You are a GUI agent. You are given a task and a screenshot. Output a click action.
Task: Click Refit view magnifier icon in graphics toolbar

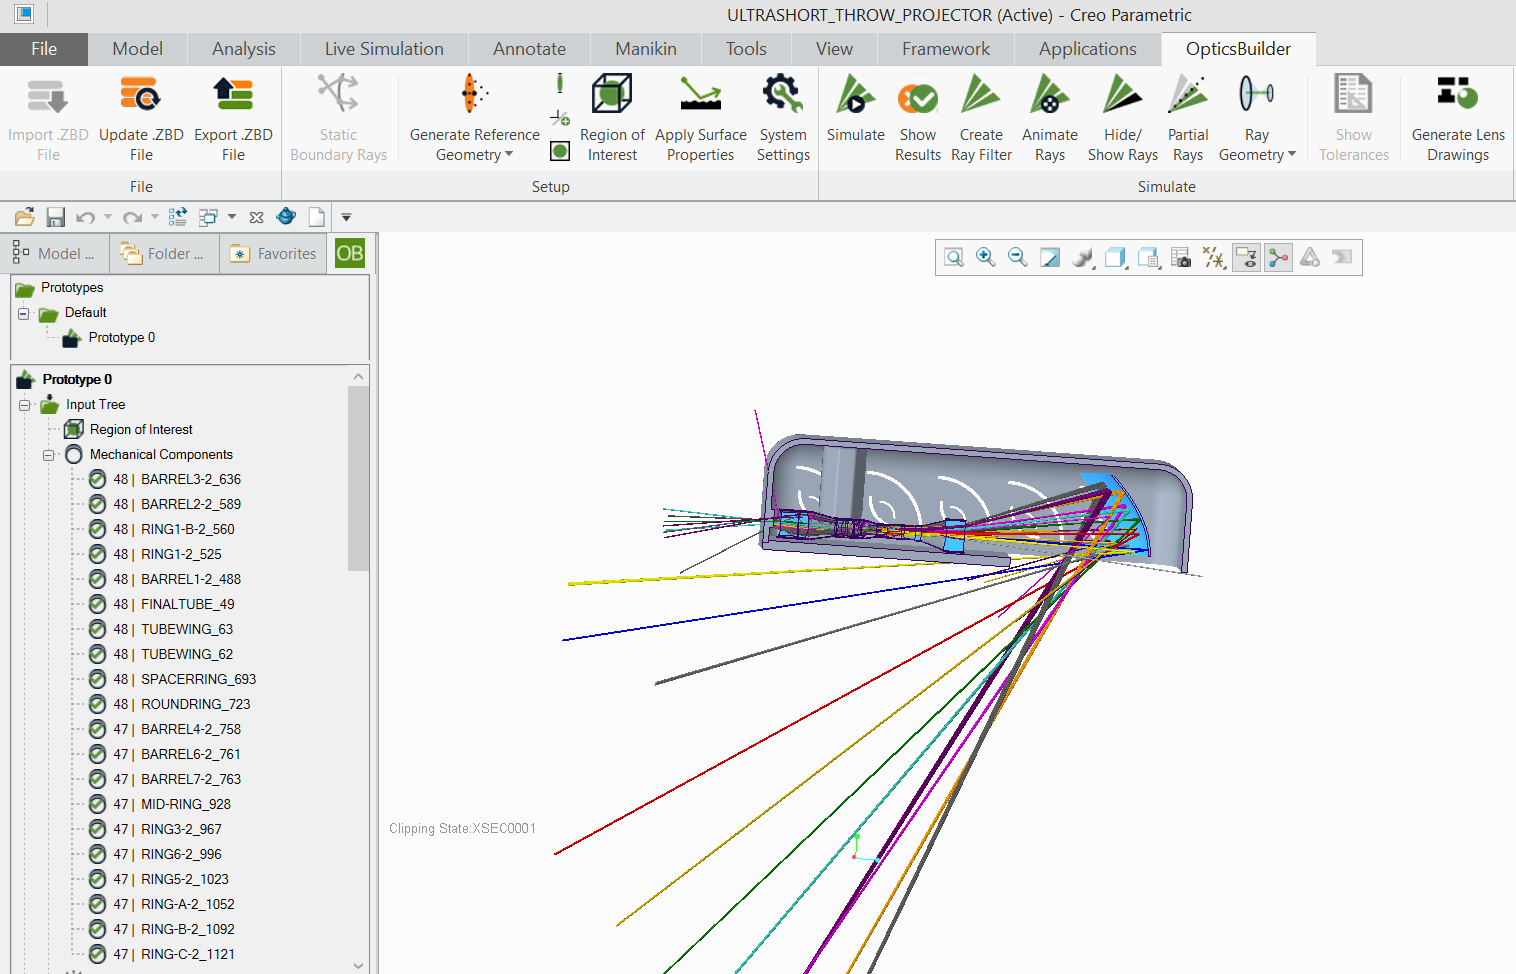point(954,258)
